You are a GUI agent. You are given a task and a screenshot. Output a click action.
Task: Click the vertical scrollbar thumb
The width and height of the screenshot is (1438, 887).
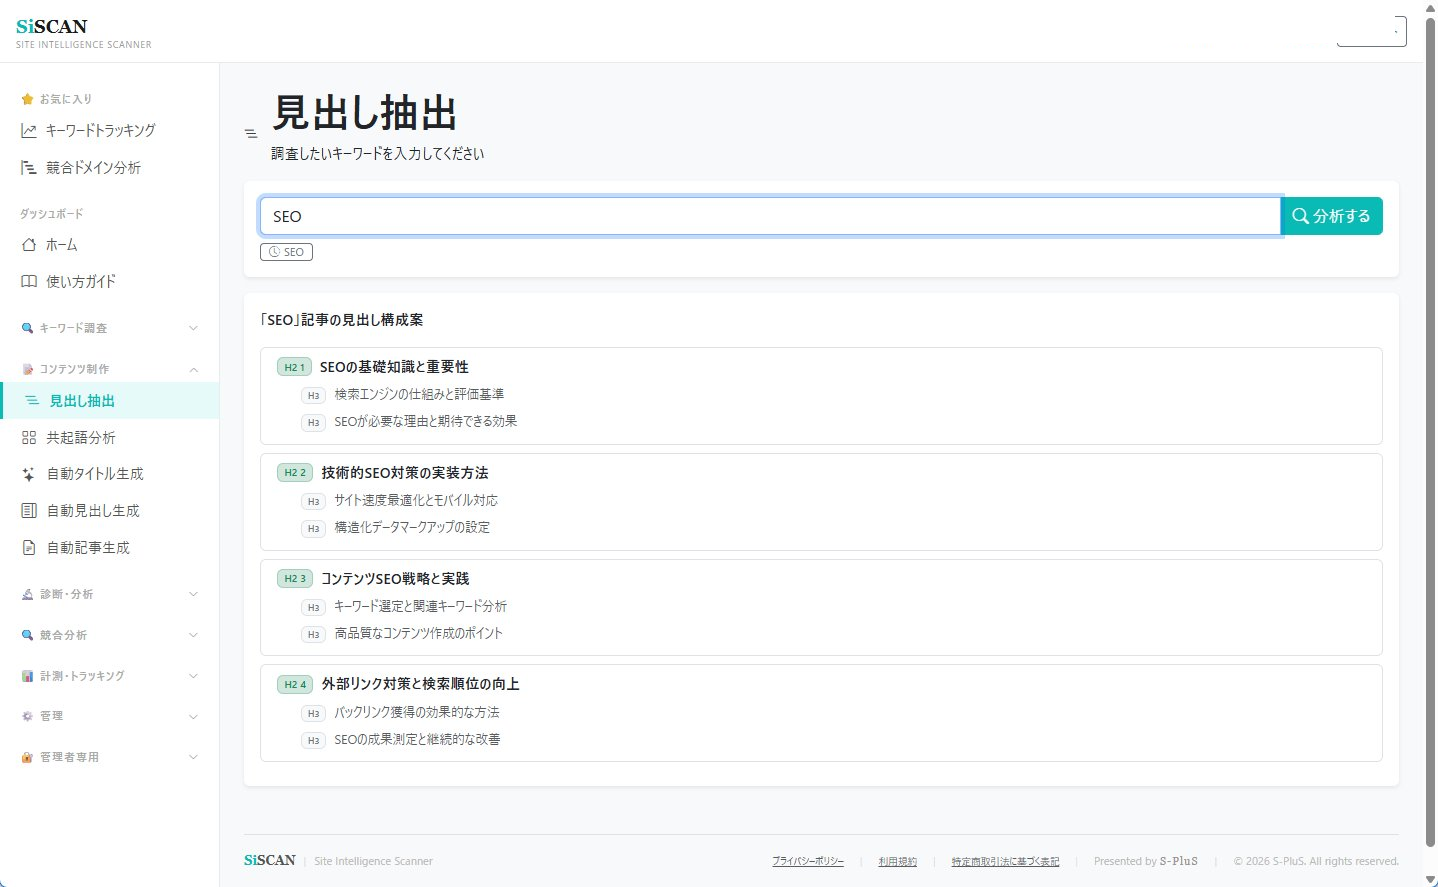click(x=1430, y=430)
